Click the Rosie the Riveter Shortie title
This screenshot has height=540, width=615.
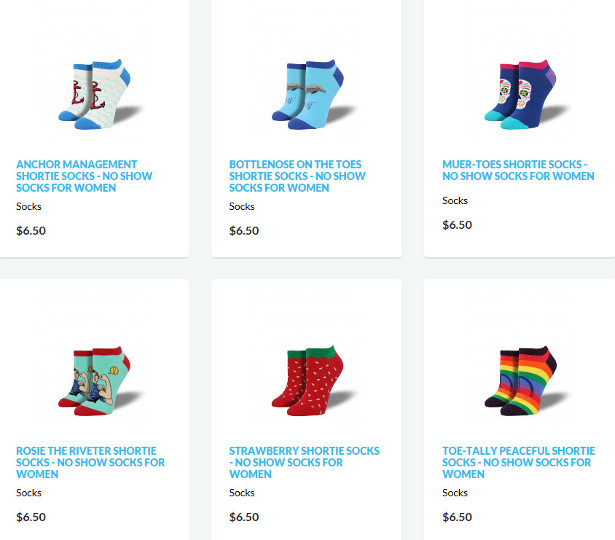click(x=91, y=462)
